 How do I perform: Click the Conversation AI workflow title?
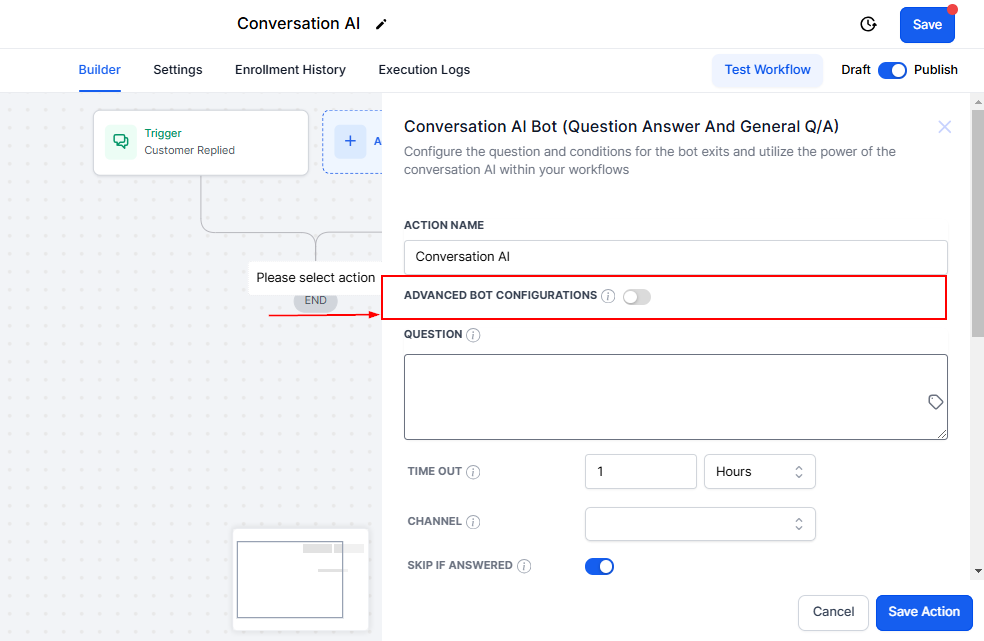click(299, 24)
